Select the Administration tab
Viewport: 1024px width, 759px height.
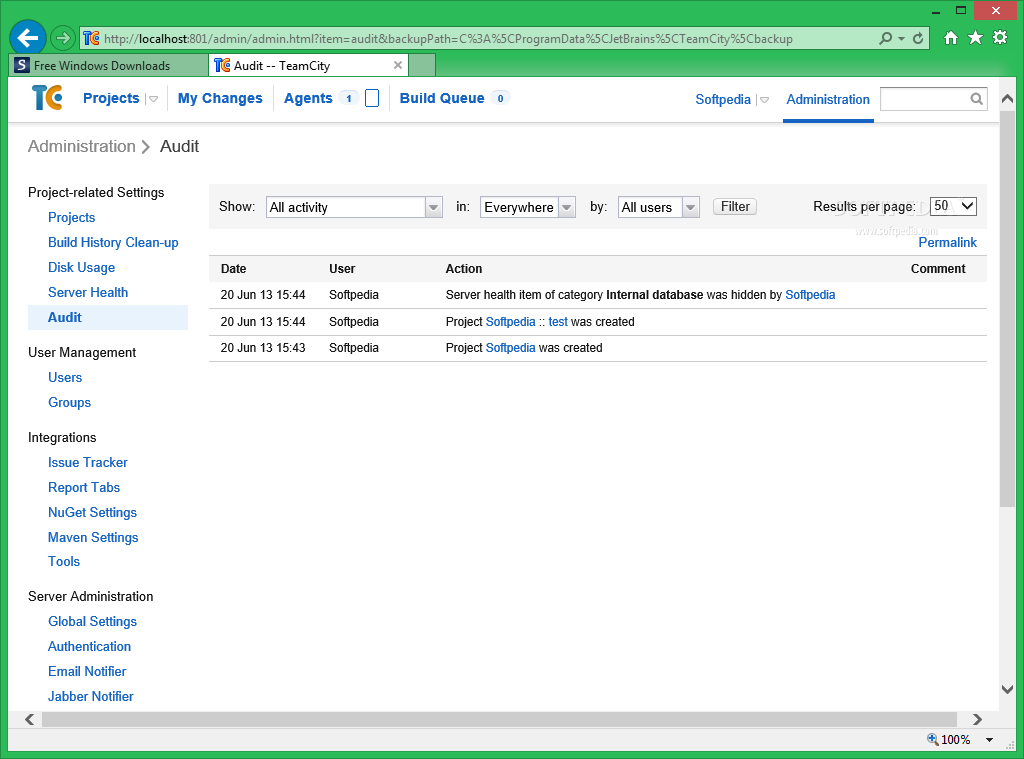coord(828,99)
